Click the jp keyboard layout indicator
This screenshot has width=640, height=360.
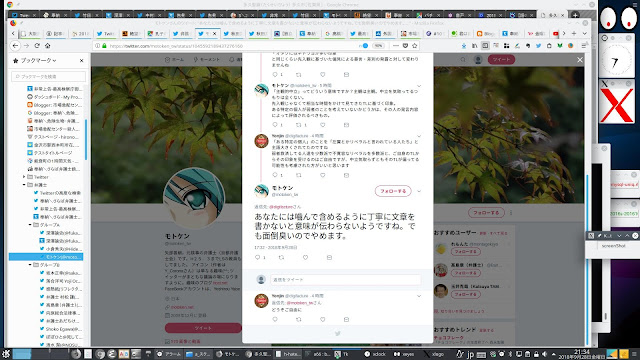click(x=470, y=354)
